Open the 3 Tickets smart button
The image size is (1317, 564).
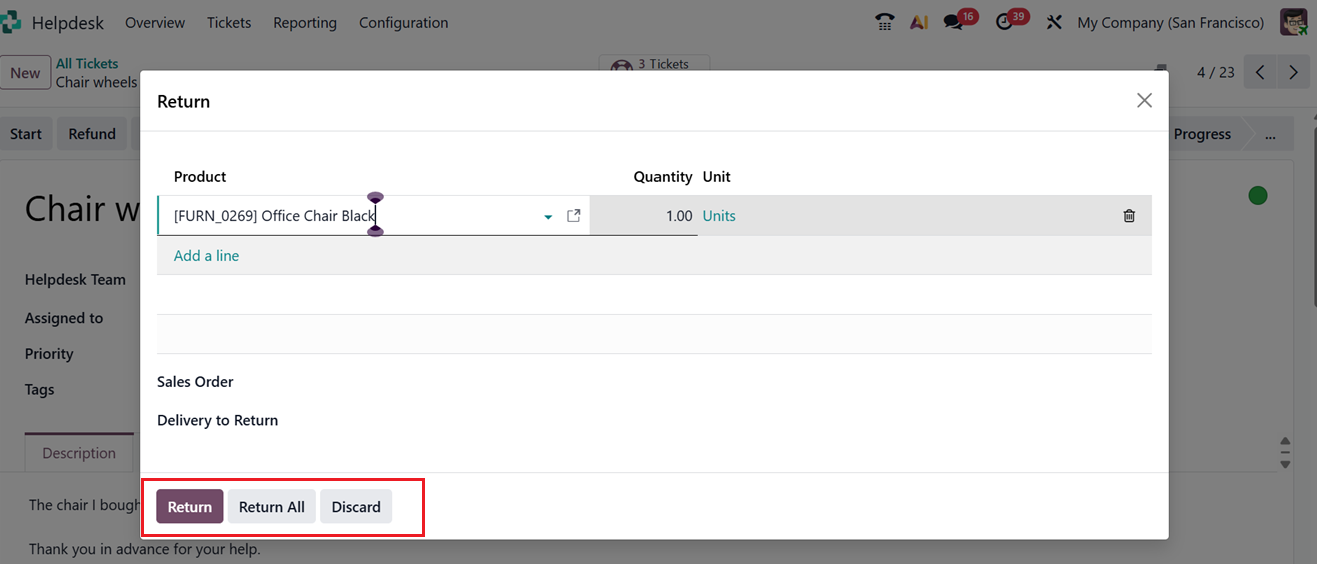click(x=655, y=64)
